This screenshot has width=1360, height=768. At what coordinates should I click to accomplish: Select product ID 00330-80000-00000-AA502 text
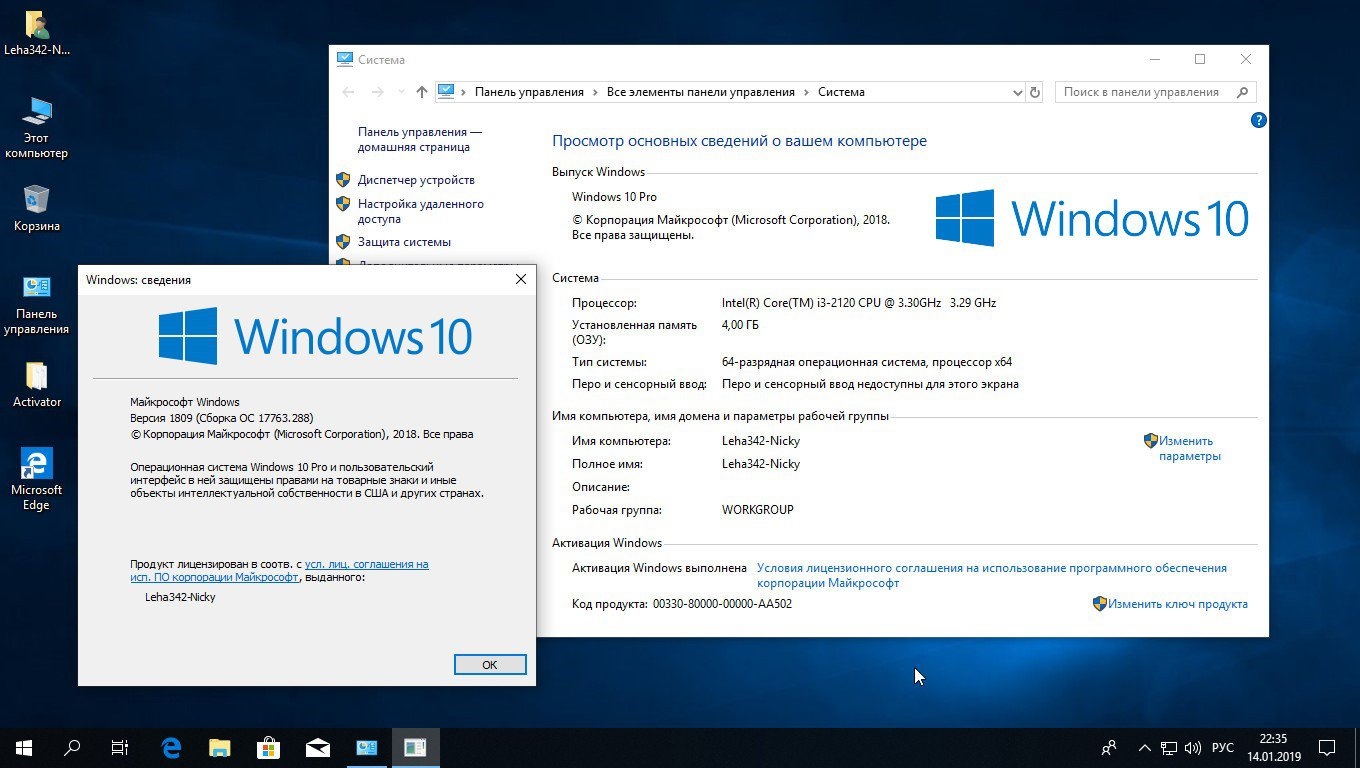pyautogui.click(x=722, y=604)
